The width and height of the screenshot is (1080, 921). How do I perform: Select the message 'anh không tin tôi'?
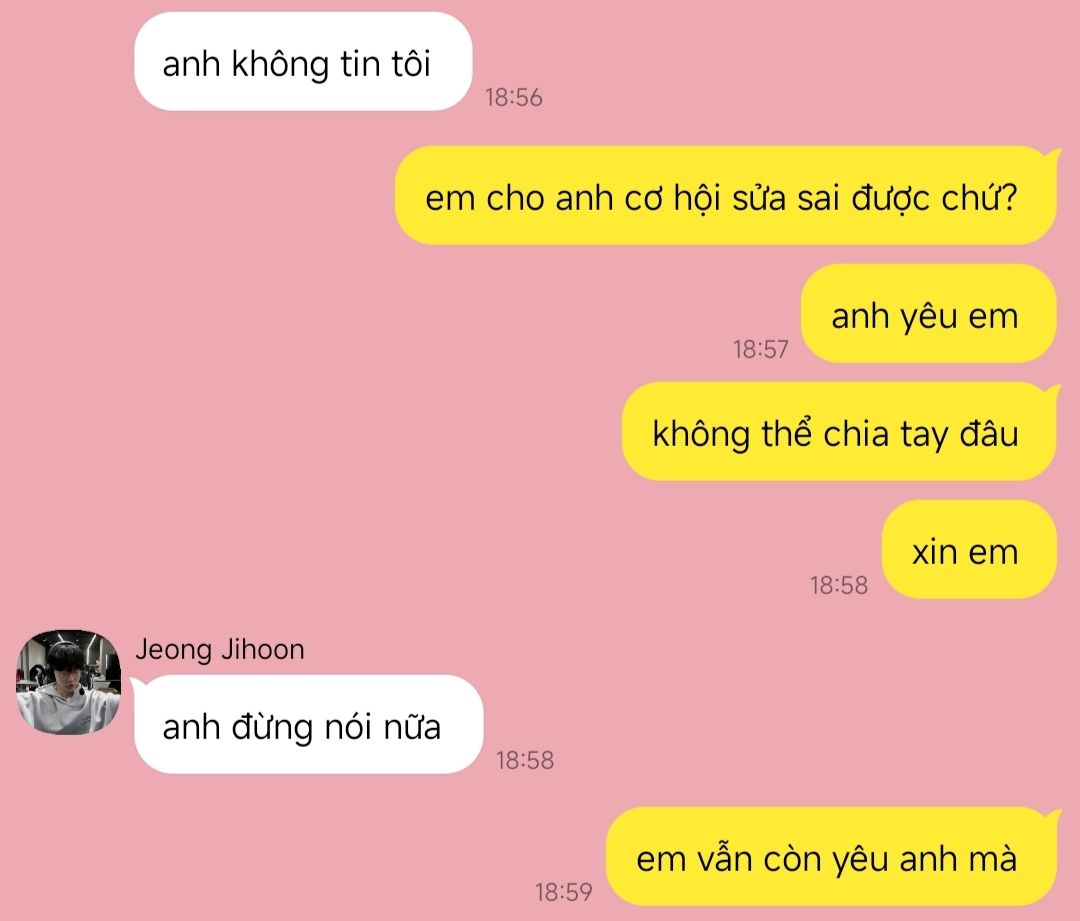click(303, 61)
